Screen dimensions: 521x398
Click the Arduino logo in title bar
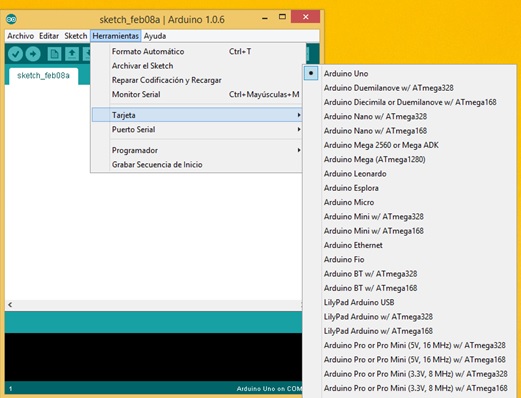11,19
